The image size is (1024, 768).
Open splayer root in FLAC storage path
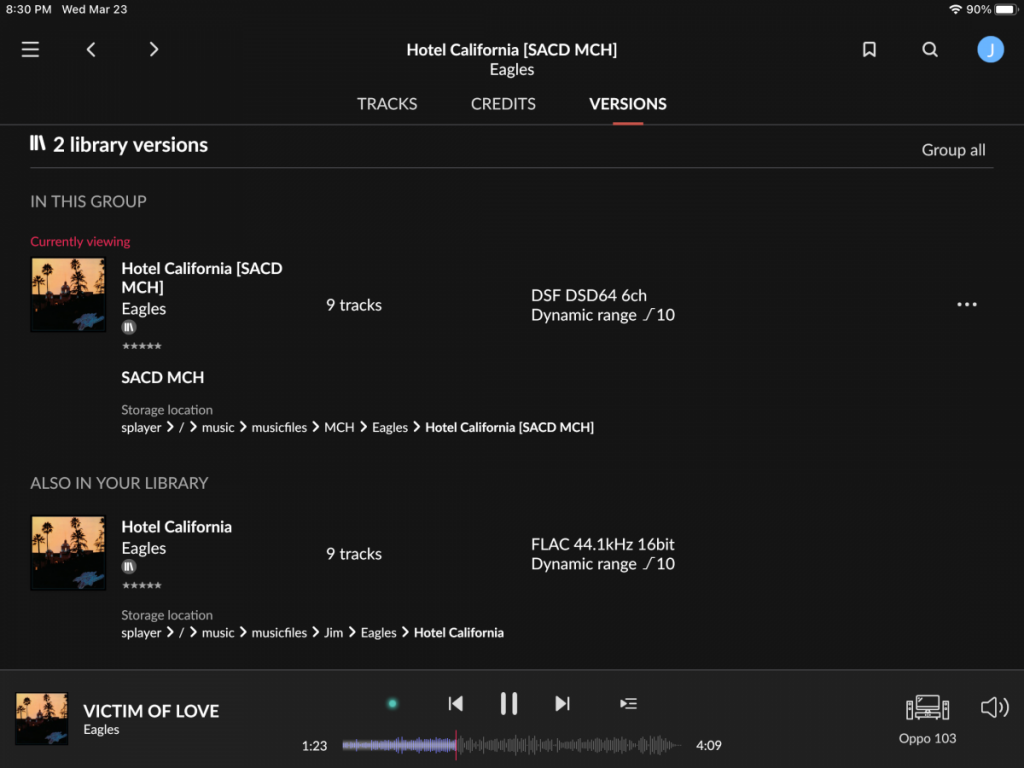pos(141,633)
